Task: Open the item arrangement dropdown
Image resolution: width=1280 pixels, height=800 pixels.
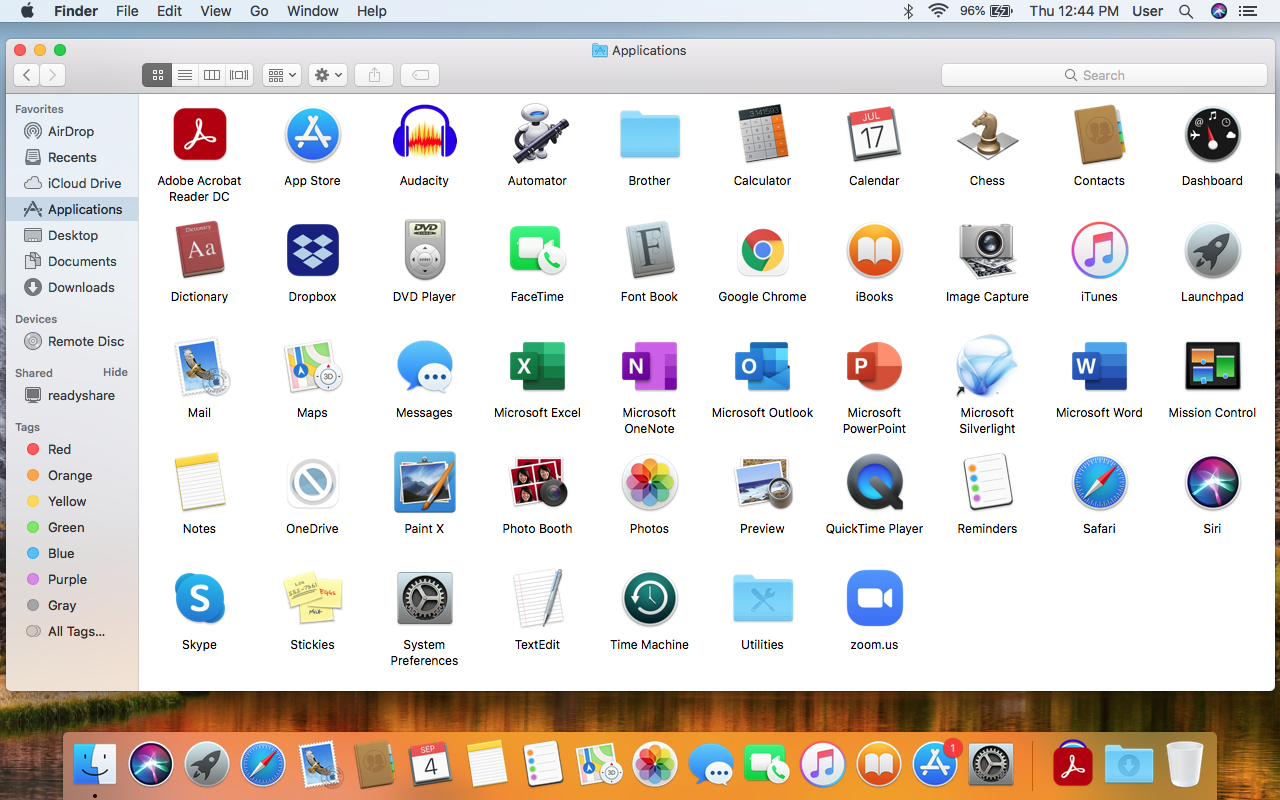Action: [281, 75]
